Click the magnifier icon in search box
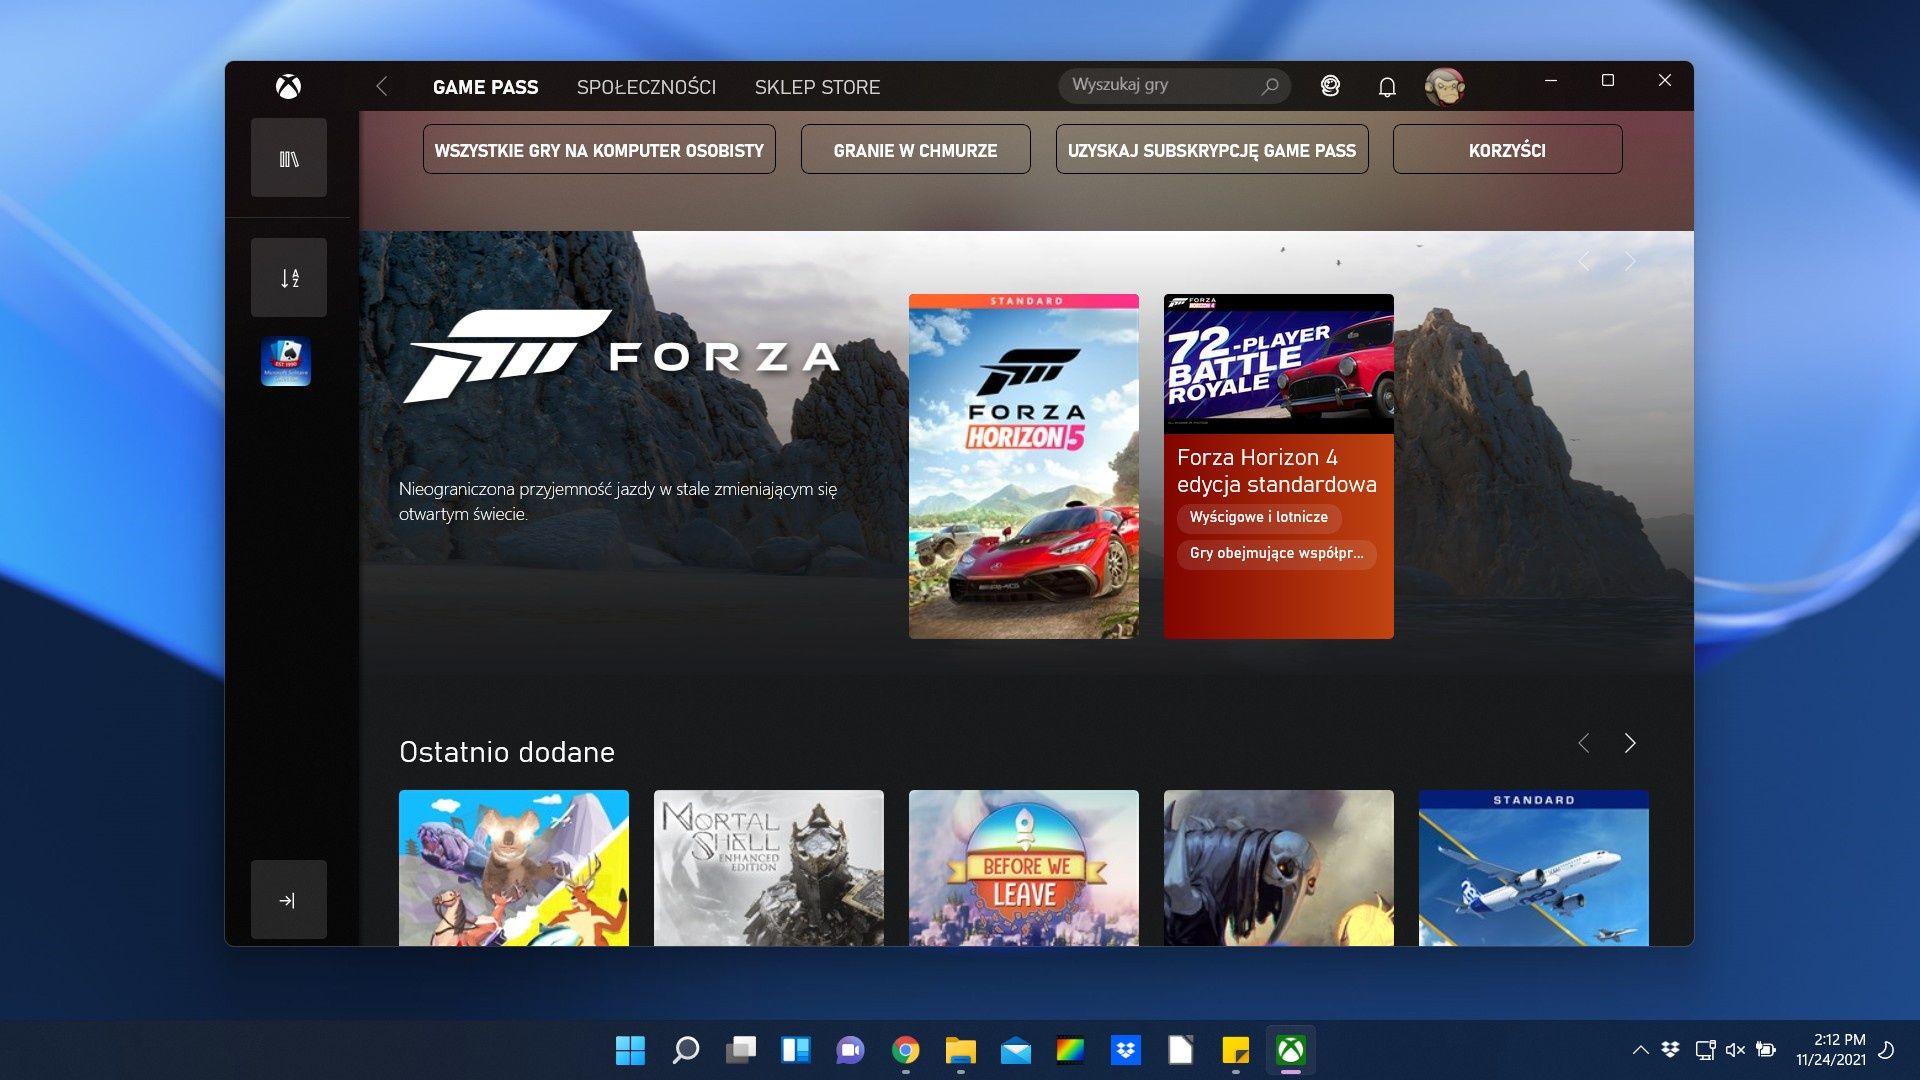The image size is (1920, 1080). tap(1270, 86)
